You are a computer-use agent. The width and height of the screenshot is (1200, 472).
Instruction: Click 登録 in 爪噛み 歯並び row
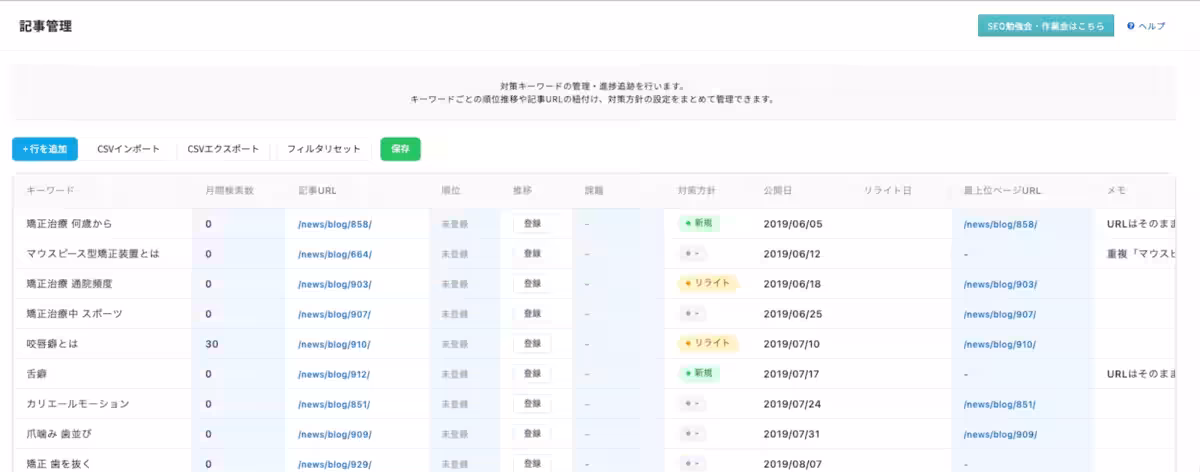click(532, 434)
